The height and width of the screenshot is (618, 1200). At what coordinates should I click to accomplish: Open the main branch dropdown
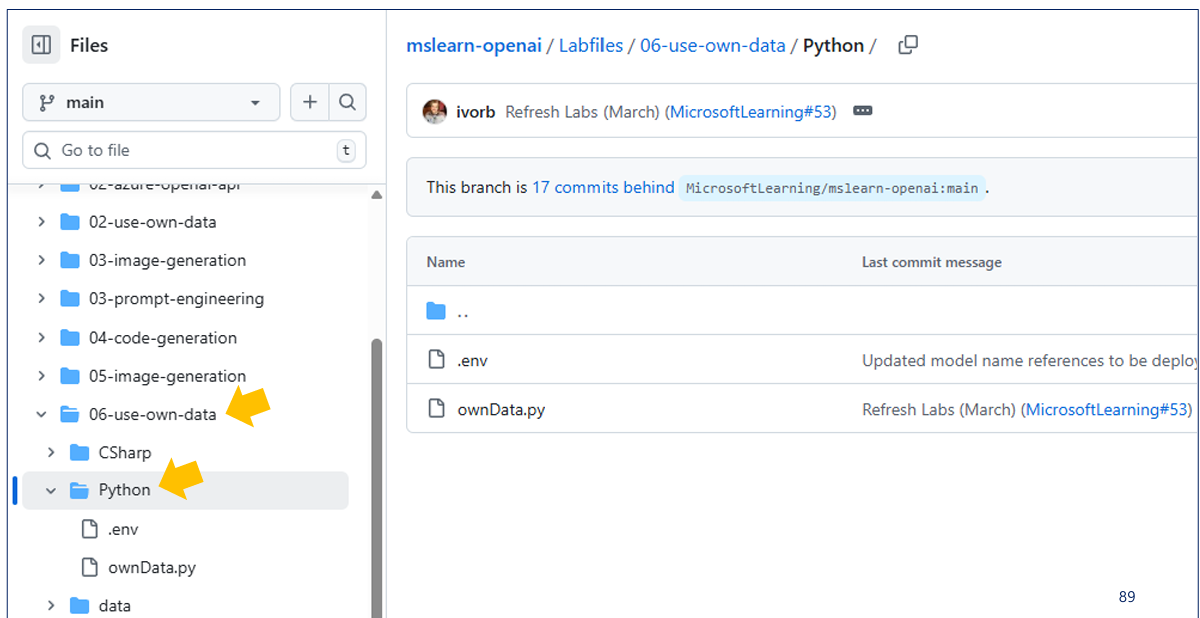point(151,102)
